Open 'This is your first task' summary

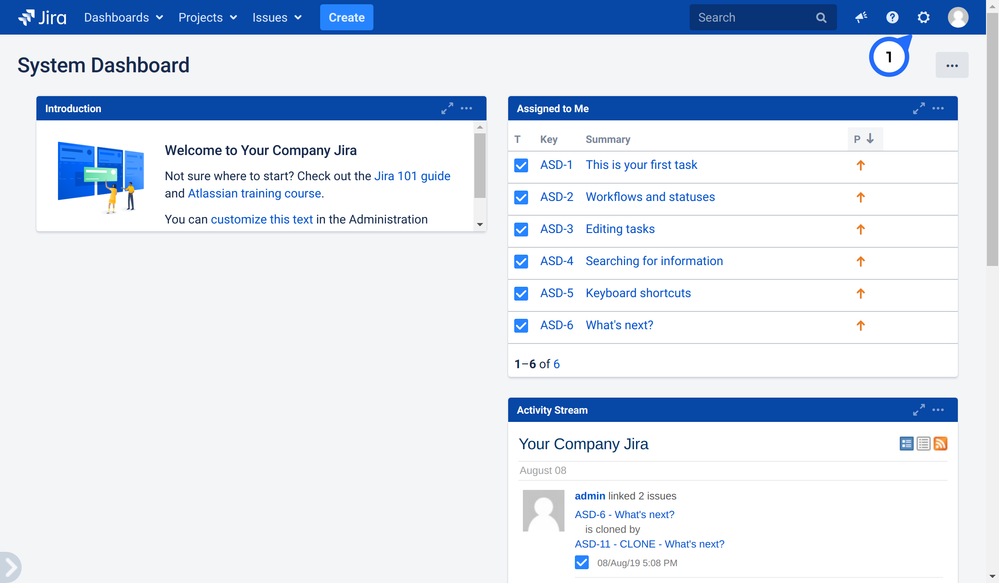[642, 165]
